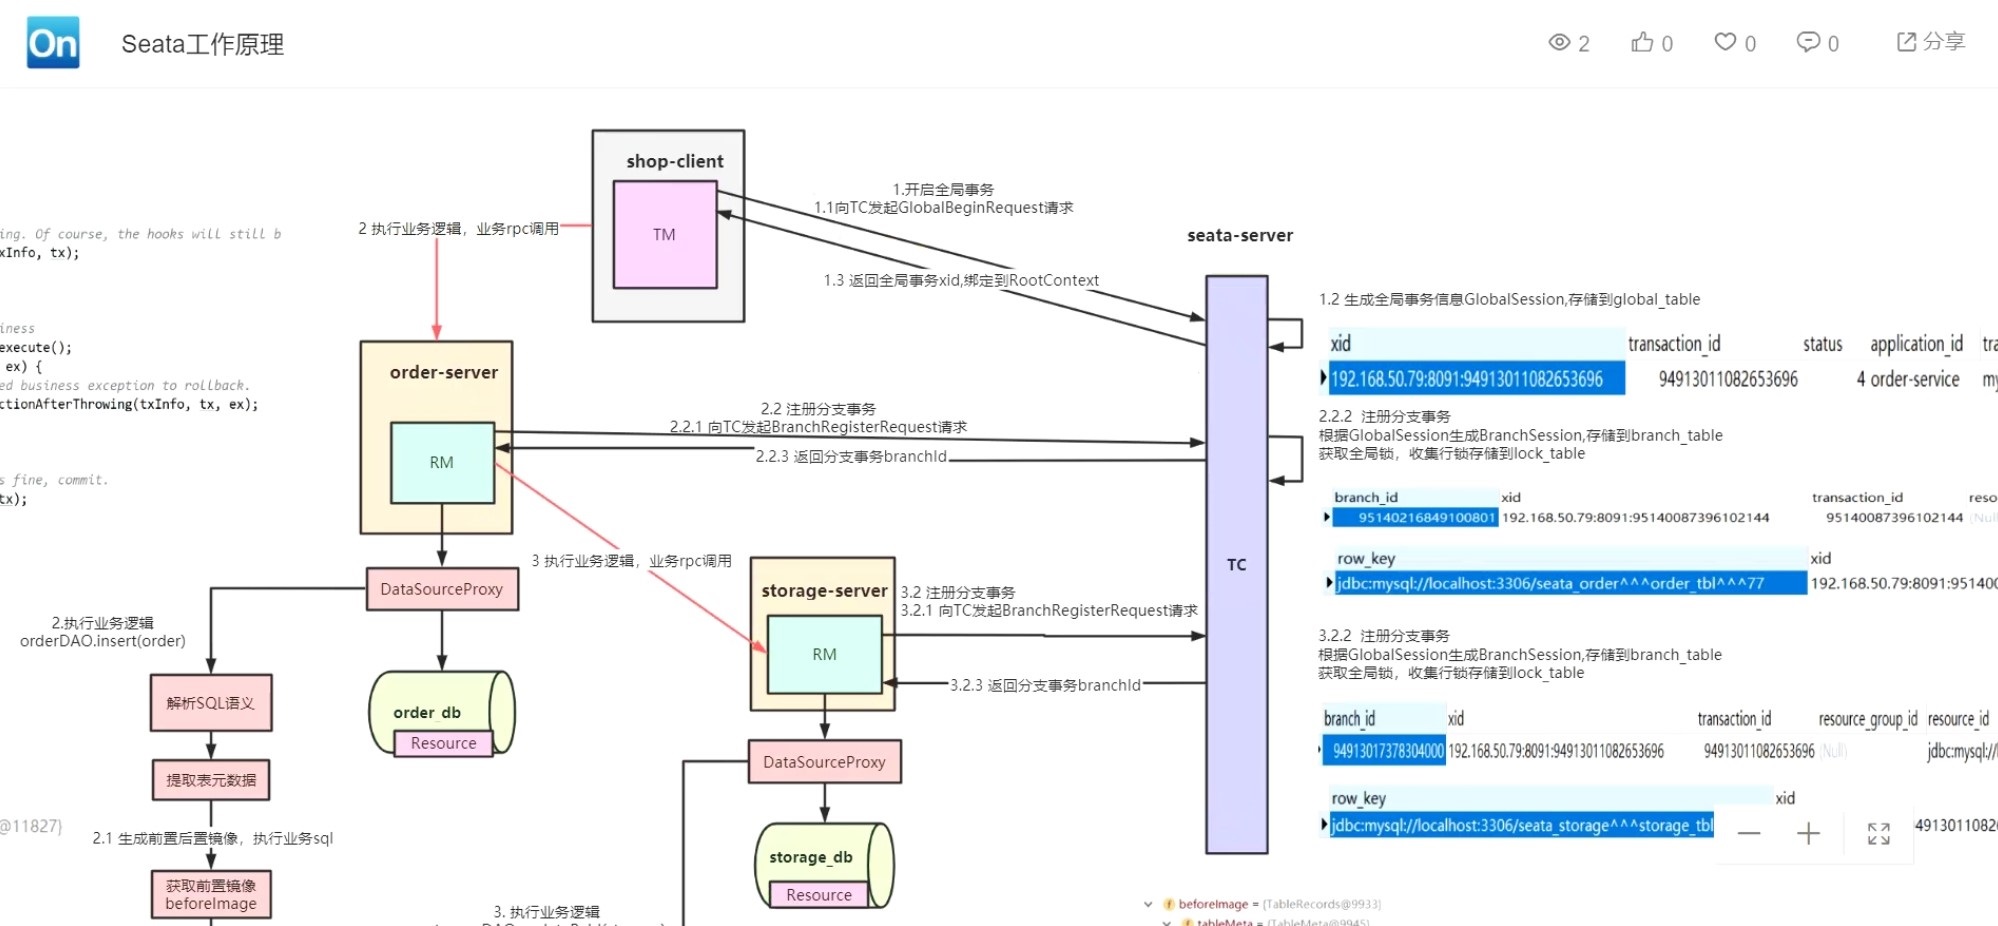
Task: Click the Resource label in order_db
Action: (x=444, y=743)
